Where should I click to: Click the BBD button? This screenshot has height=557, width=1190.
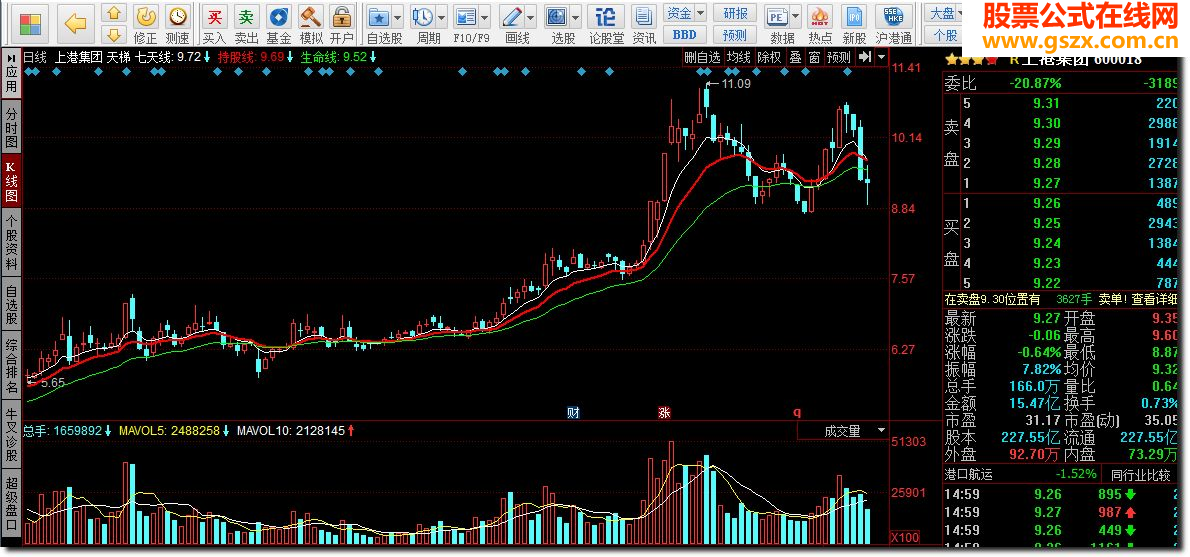(x=685, y=35)
